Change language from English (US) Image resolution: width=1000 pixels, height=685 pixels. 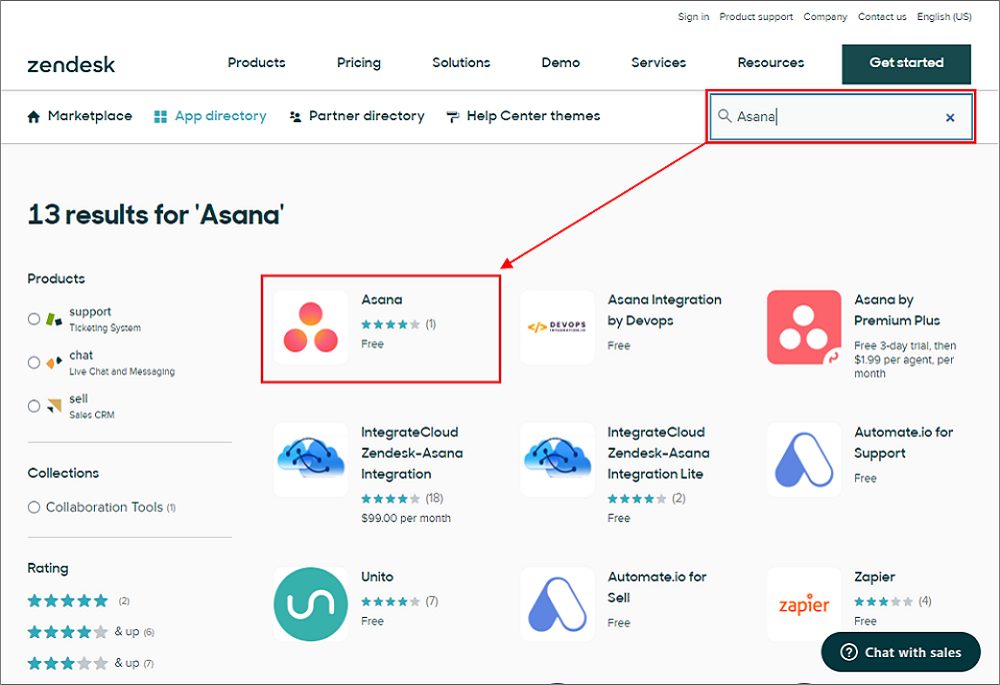pos(945,17)
